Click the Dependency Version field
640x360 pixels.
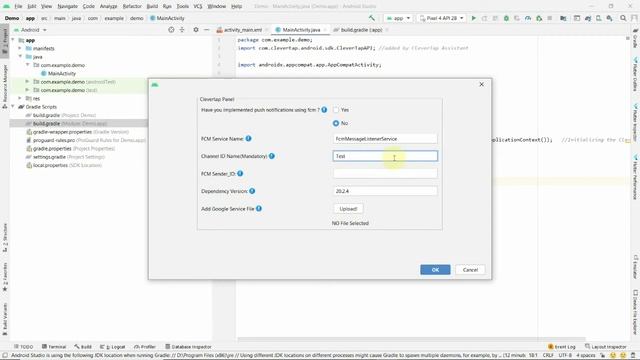385,191
